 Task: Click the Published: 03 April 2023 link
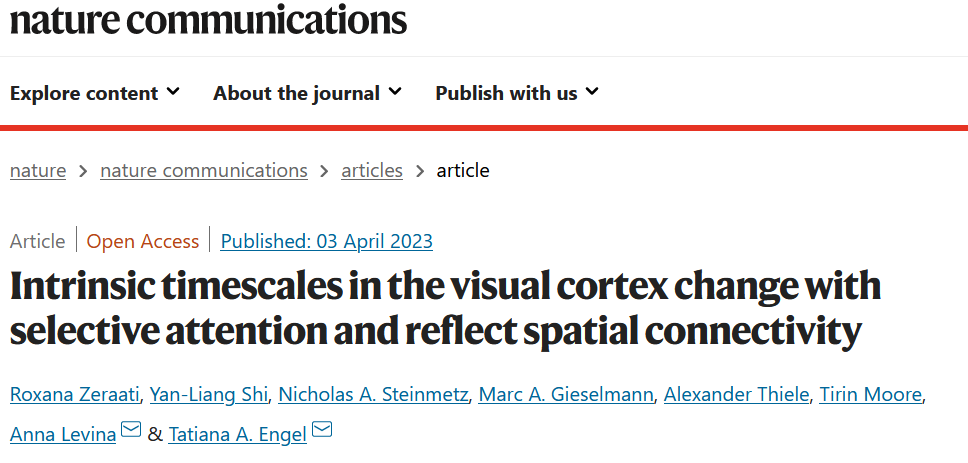coord(326,241)
